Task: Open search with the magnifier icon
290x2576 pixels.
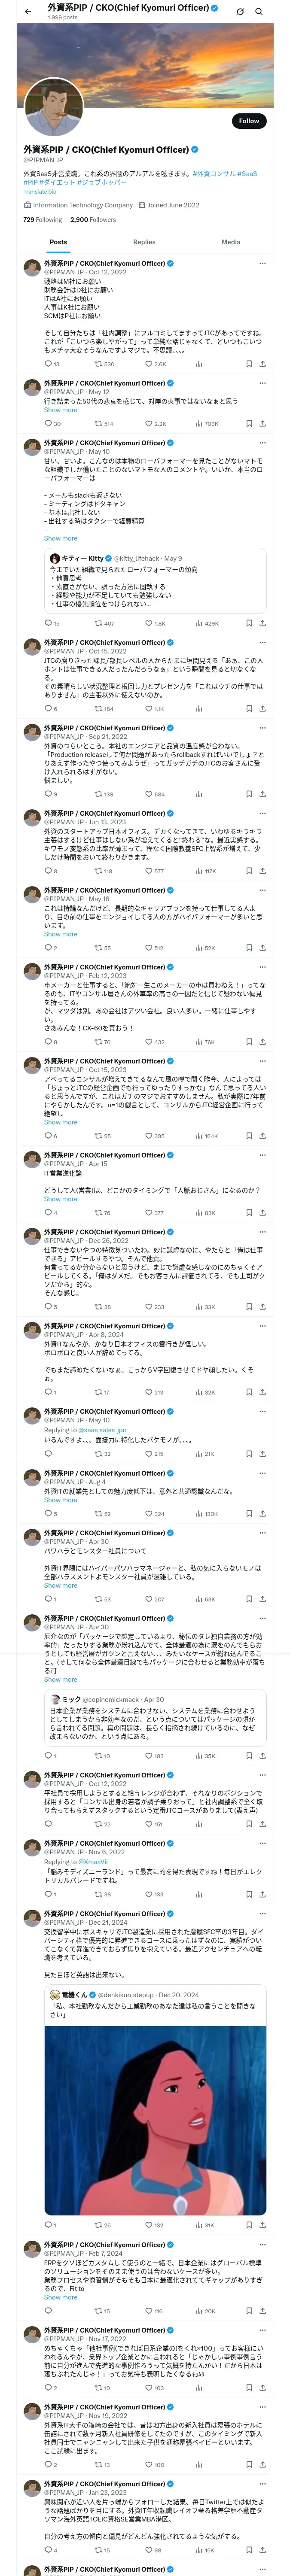Action: tap(258, 11)
